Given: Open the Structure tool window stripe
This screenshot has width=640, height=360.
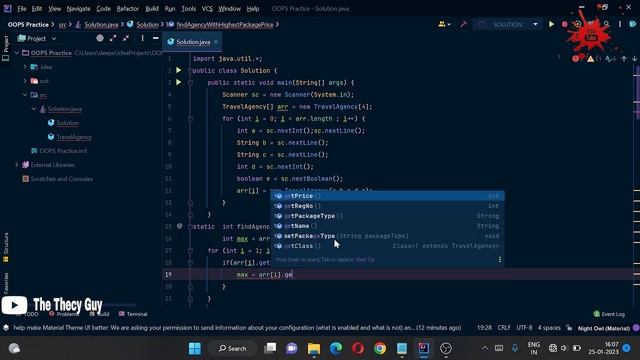Looking at the screenshot, I should click(x=6, y=247).
